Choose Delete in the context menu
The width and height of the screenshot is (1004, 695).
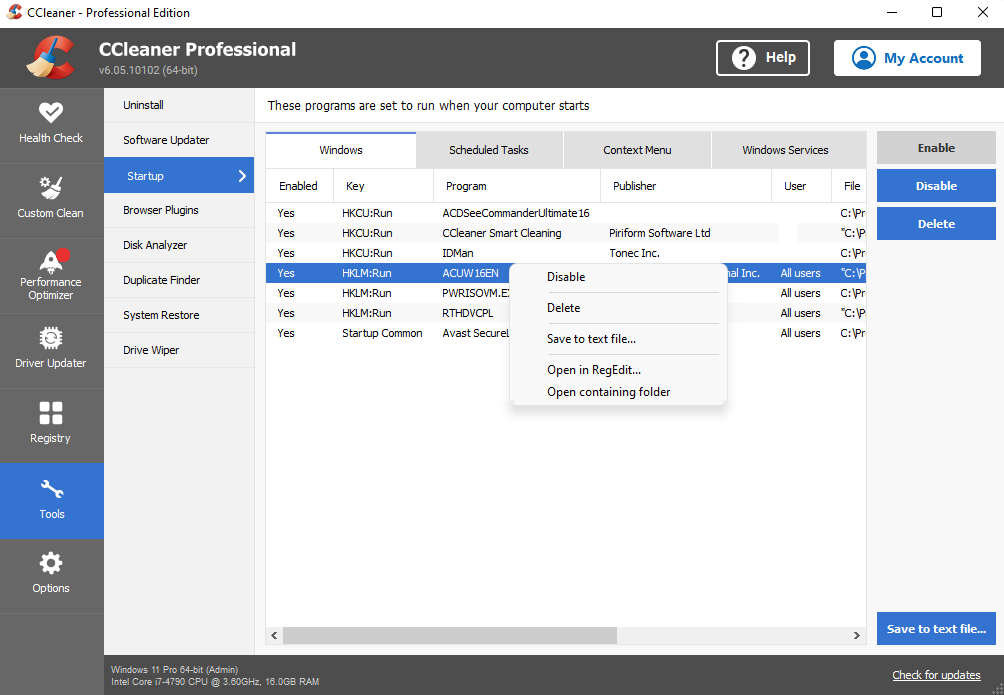[619, 307]
